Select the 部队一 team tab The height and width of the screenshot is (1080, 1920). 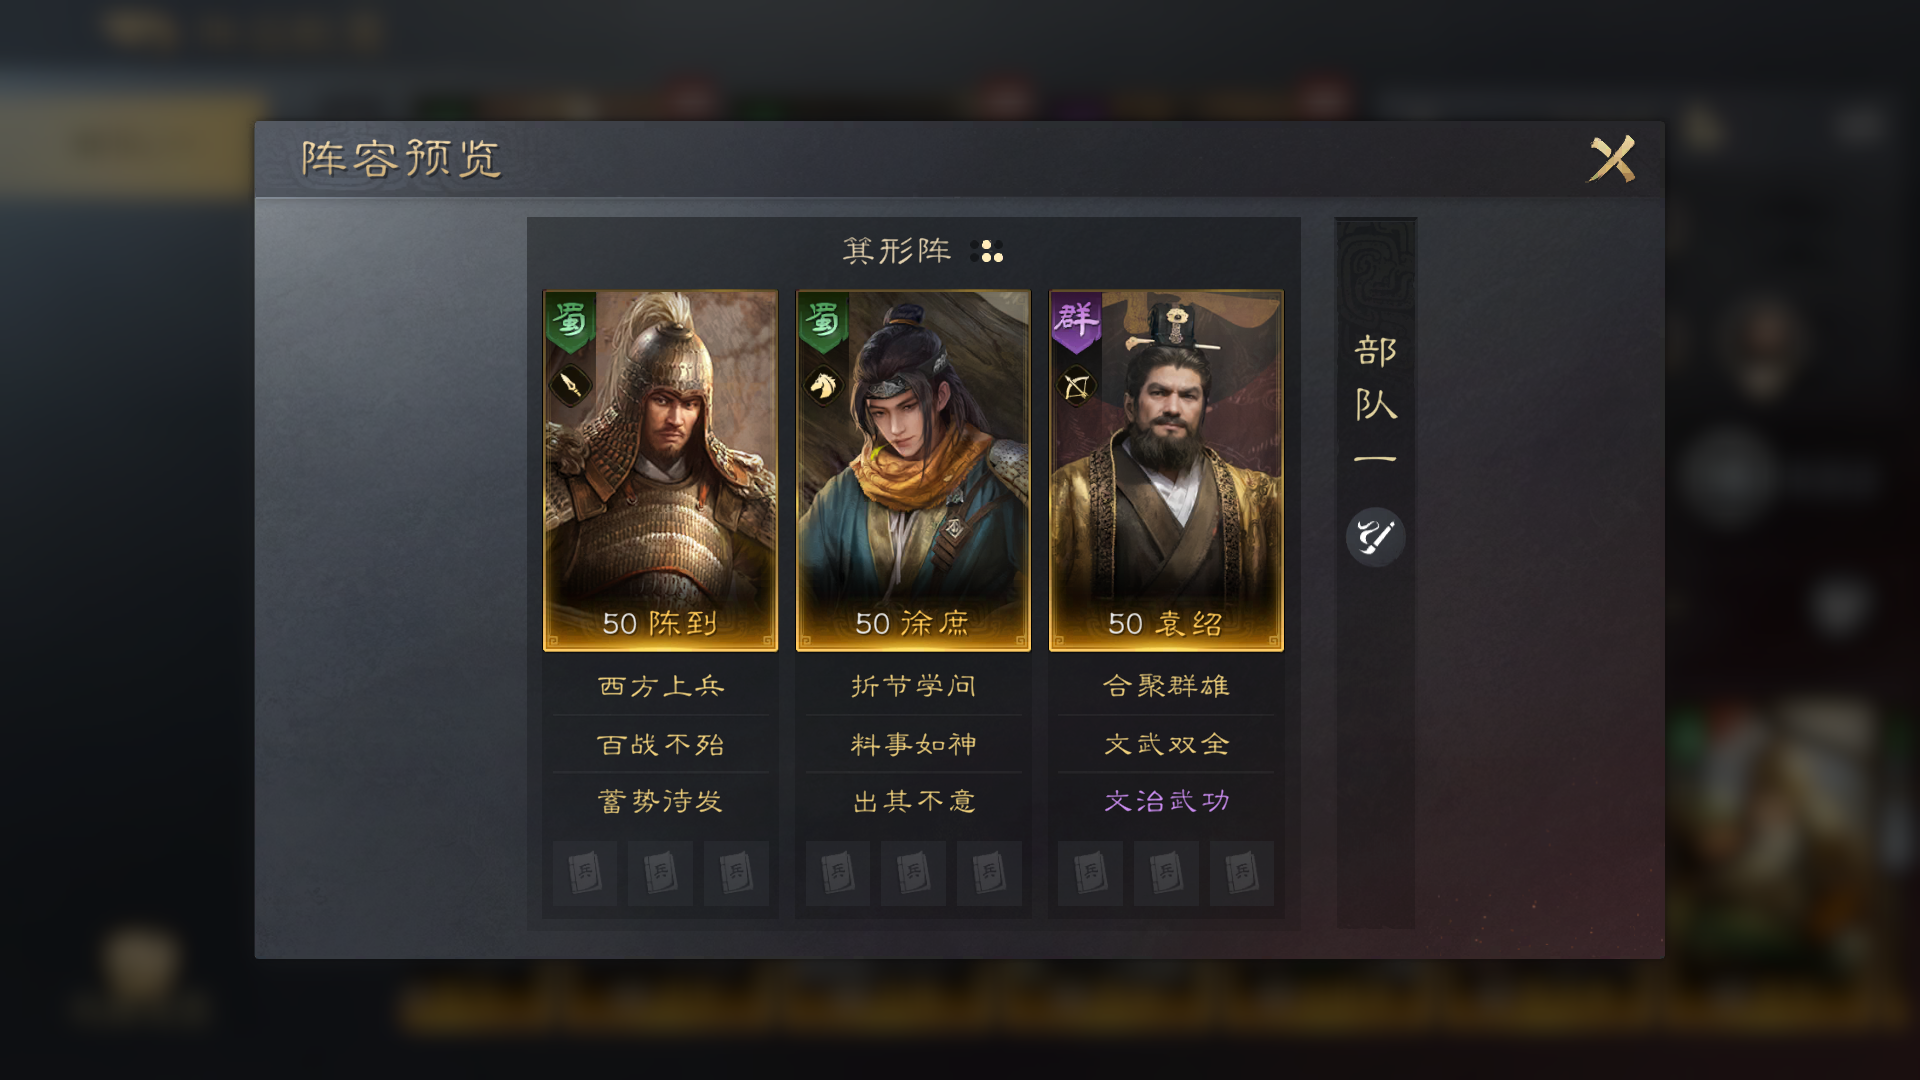click(x=1375, y=400)
